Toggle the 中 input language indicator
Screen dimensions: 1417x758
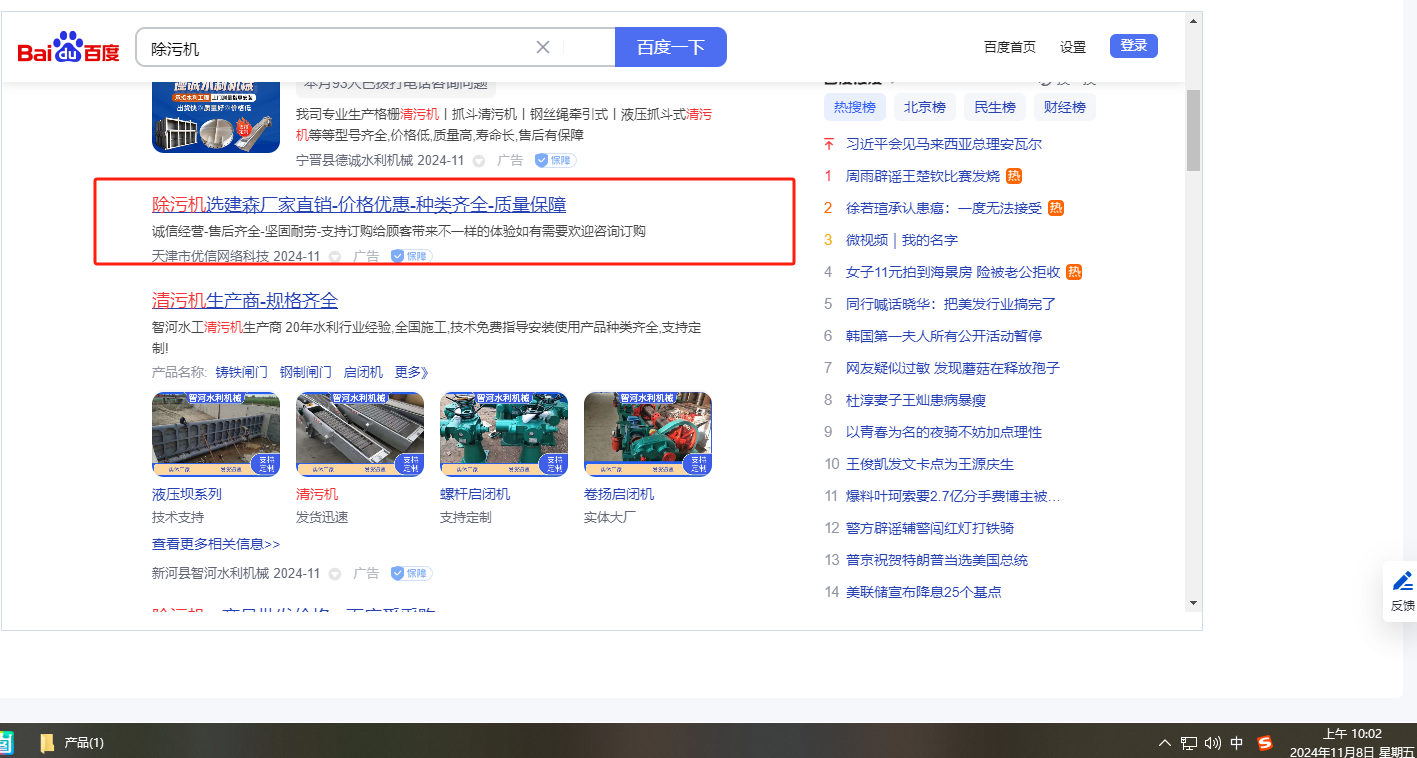pyautogui.click(x=1237, y=743)
